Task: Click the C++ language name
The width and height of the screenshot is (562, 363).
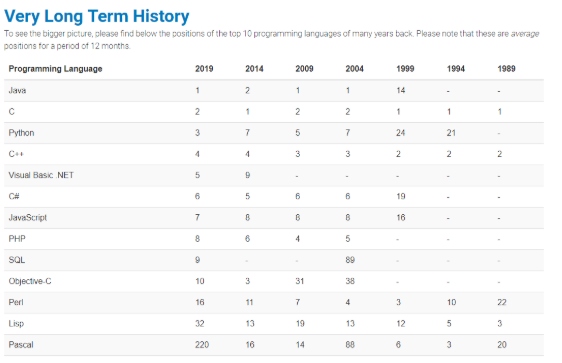Action: point(16,154)
